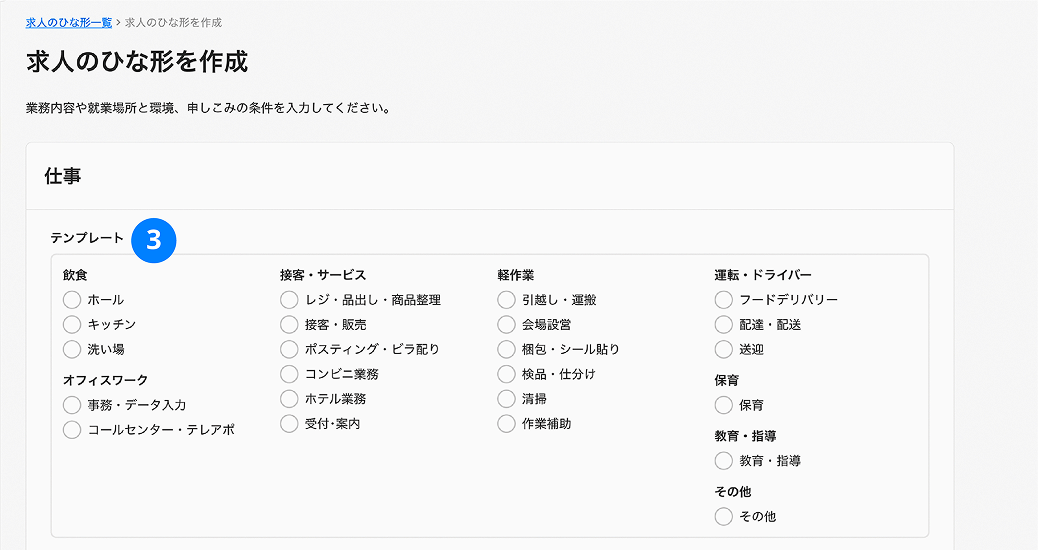Select the ホール radio button
Image resolution: width=1039 pixels, height=551 pixels.
(x=72, y=300)
